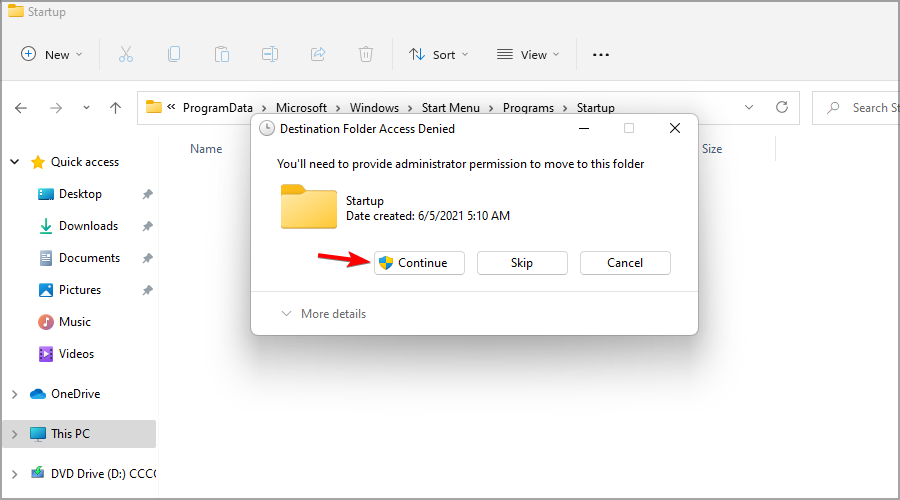Expand More details in the dialog
The height and width of the screenshot is (500, 900).
324,314
